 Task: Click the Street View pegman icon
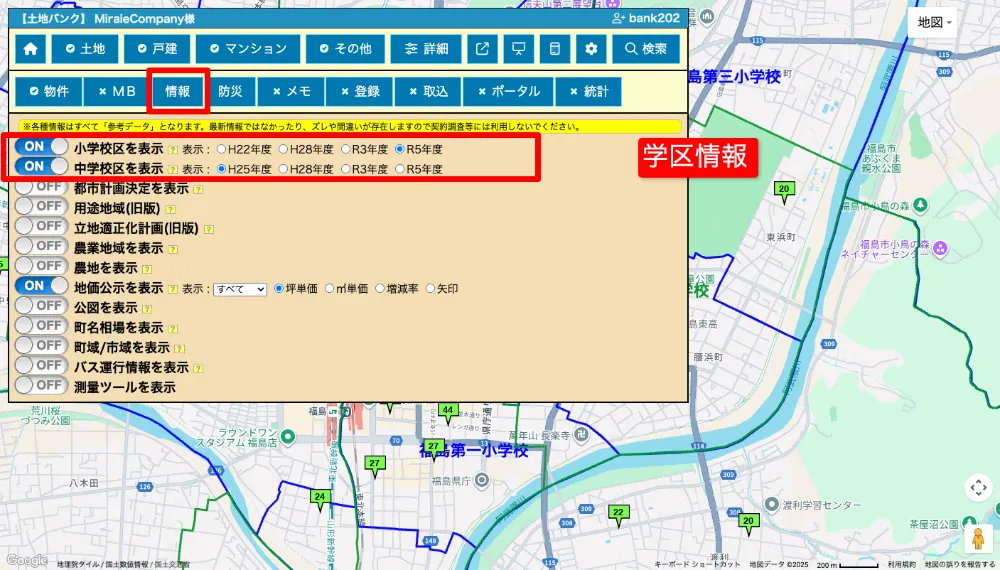[x=978, y=539]
